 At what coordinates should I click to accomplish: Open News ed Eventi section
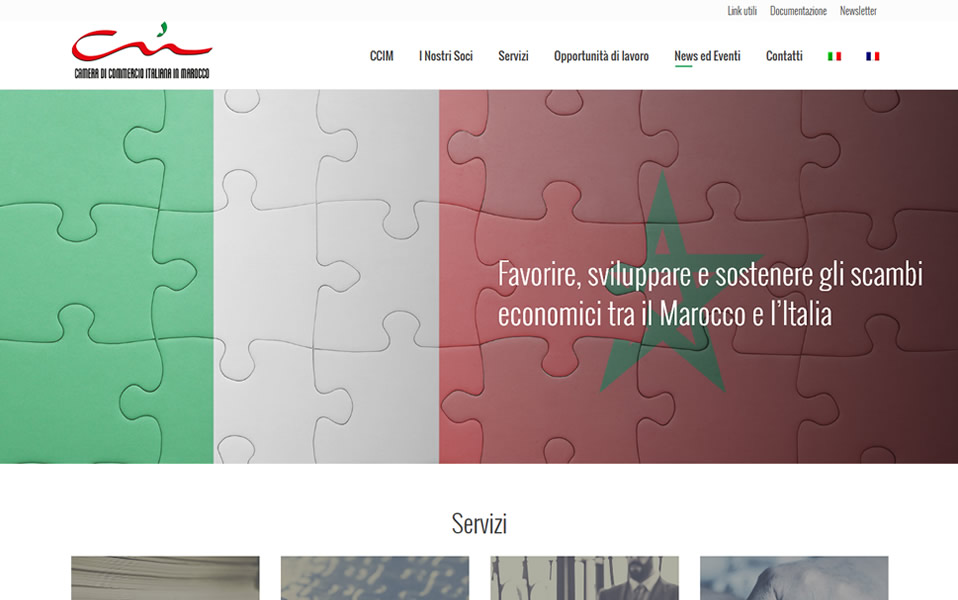click(x=708, y=56)
